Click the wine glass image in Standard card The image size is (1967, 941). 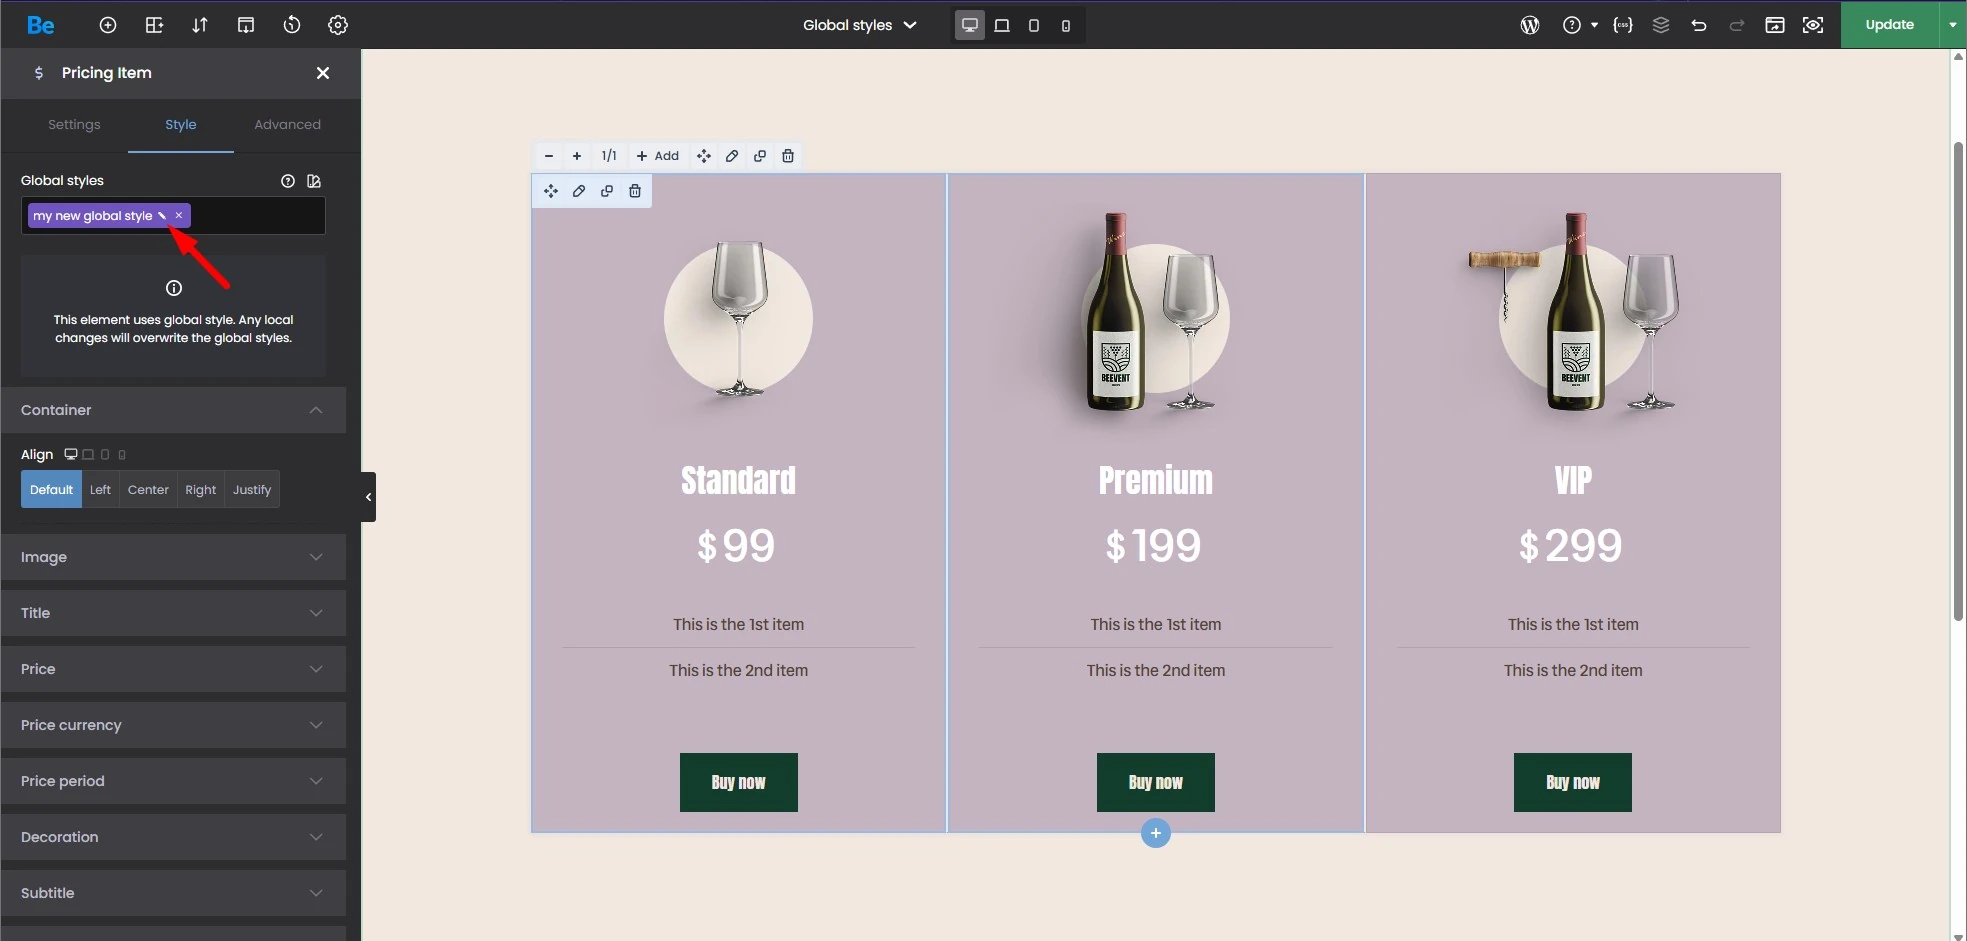(x=738, y=320)
